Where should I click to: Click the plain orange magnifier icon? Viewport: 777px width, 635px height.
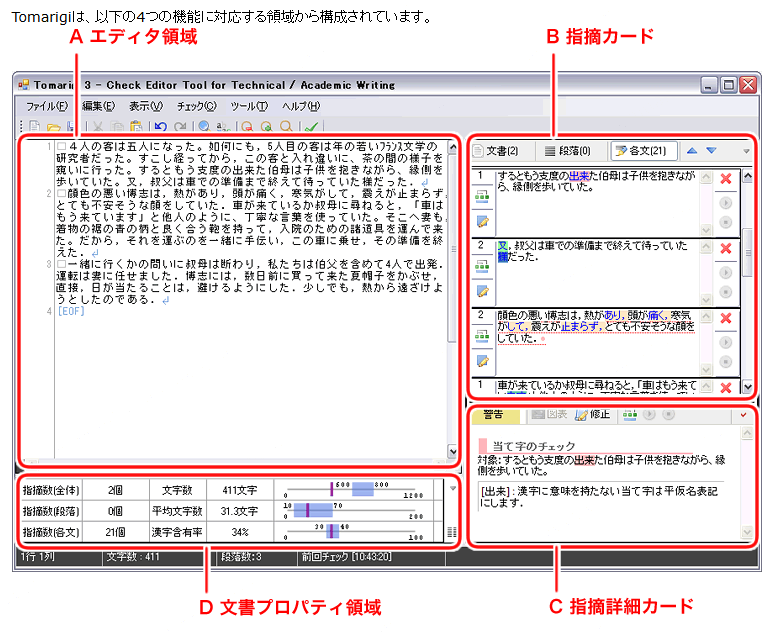pyautogui.click(x=286, y=126)
